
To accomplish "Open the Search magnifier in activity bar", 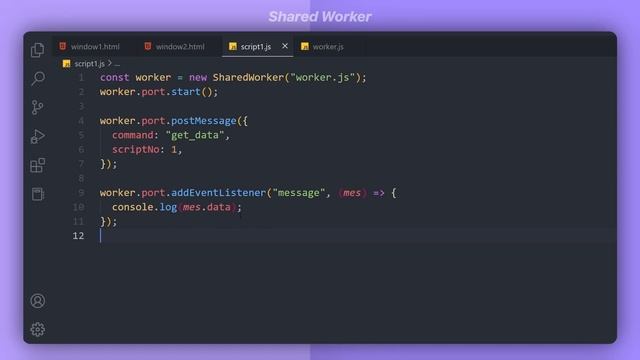I will [x=38, y=78].
